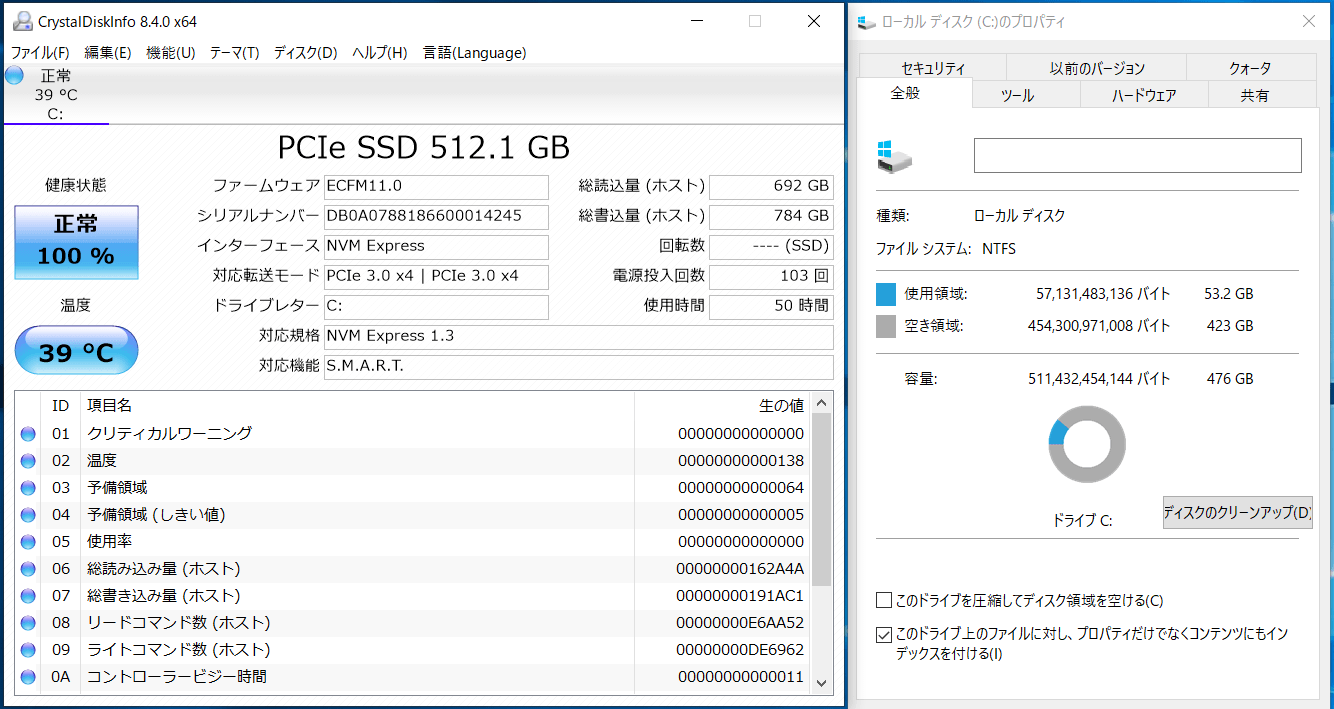1334x709 pixels.
Task: Click the status orb for 総書き込み量 (ホスト) row
Action: click(x=28, y=596)
